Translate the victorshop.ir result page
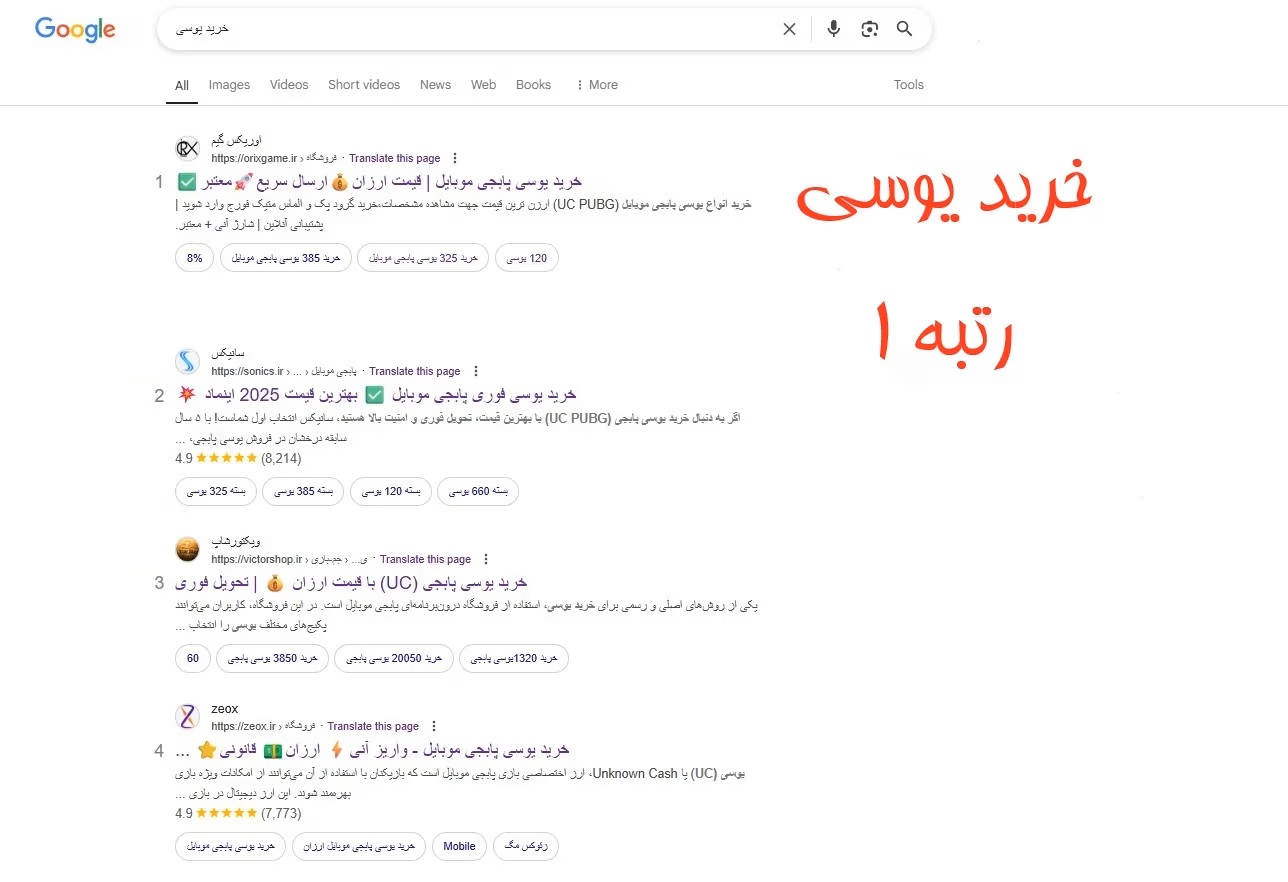The image size is (1288, 882). 425,559
